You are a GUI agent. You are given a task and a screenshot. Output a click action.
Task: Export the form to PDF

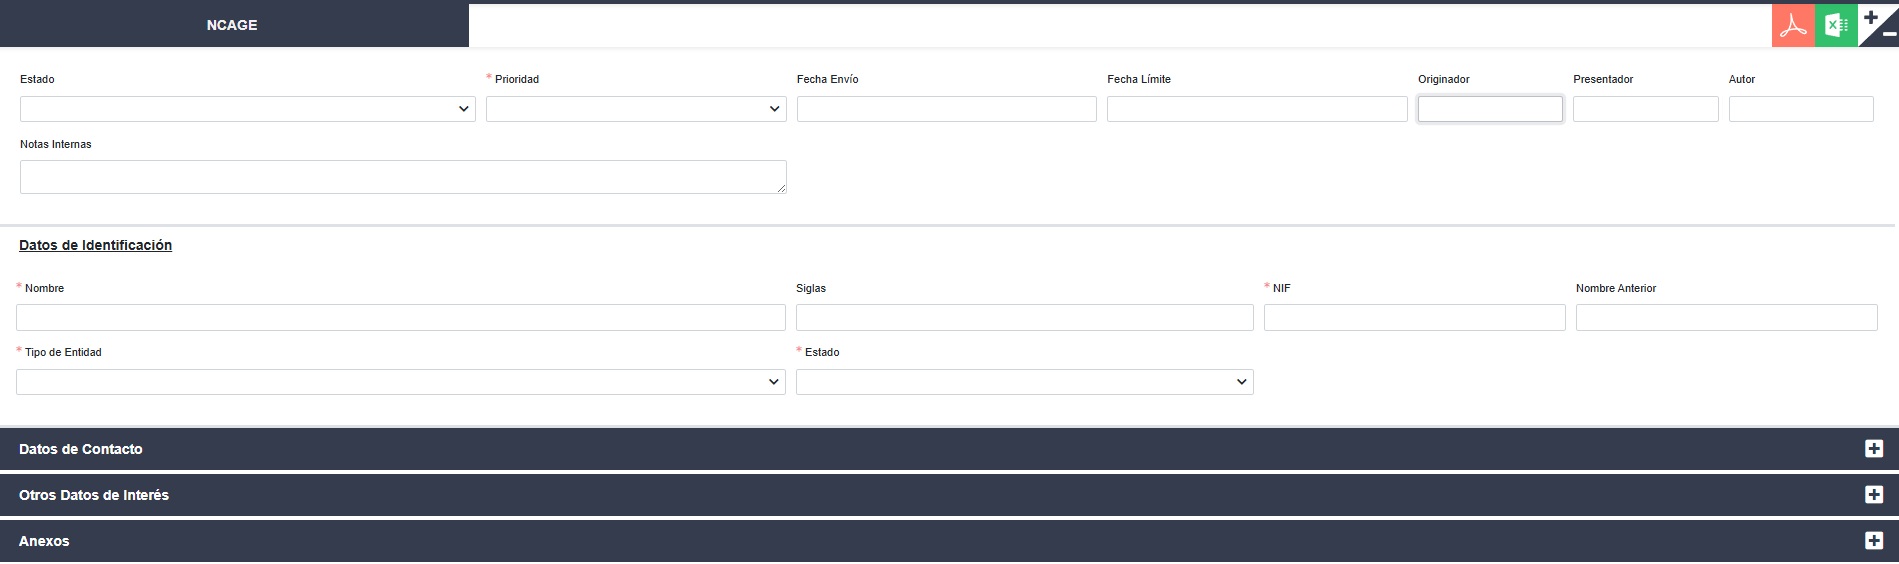coord(1793,26)
